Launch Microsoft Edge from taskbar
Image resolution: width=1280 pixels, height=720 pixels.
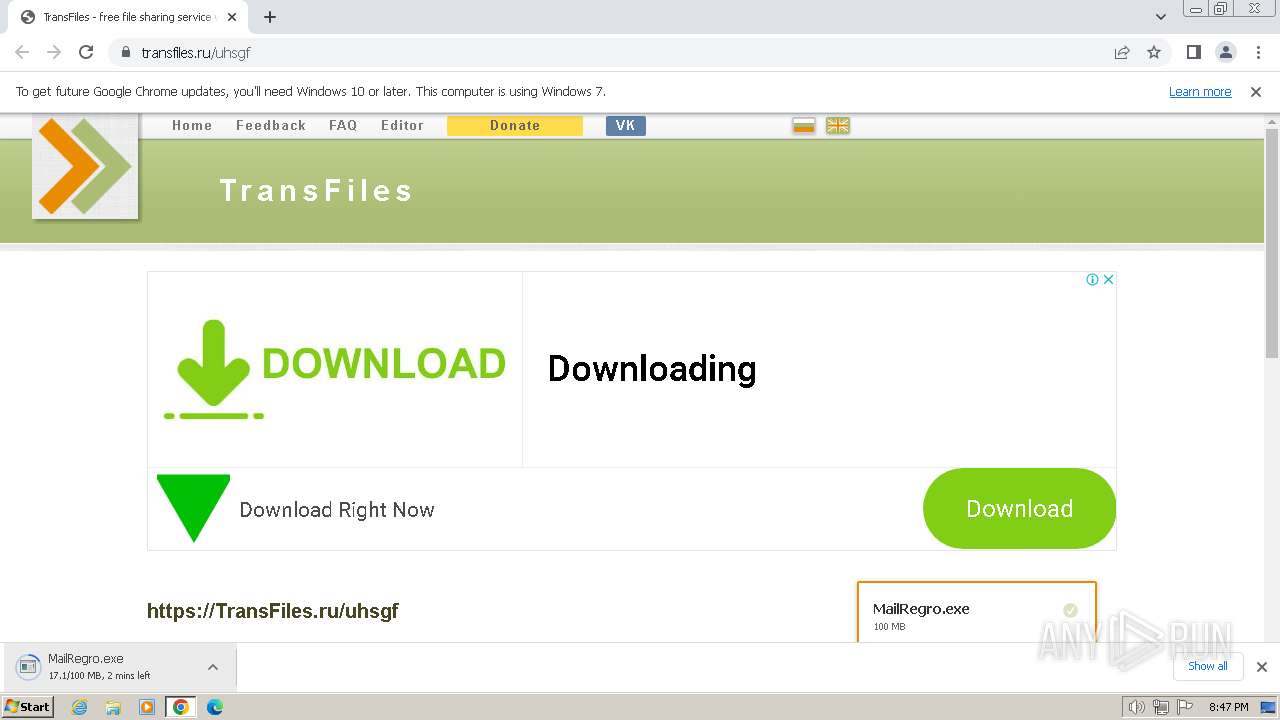pos(215,707)
